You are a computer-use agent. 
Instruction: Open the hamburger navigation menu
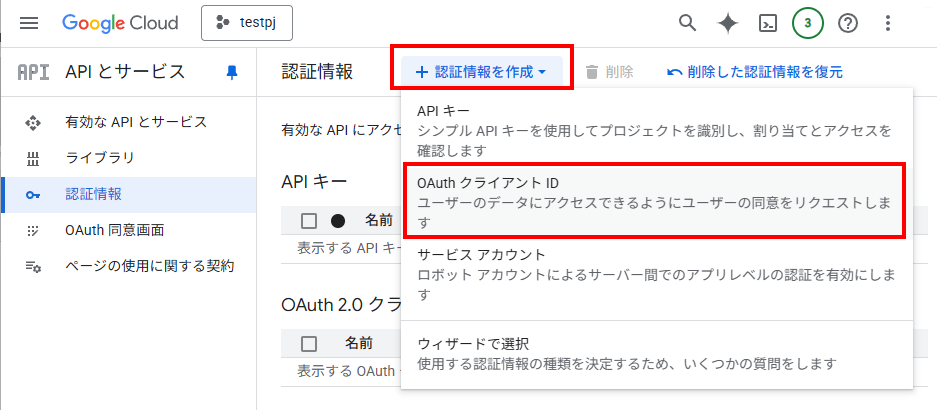29,23
